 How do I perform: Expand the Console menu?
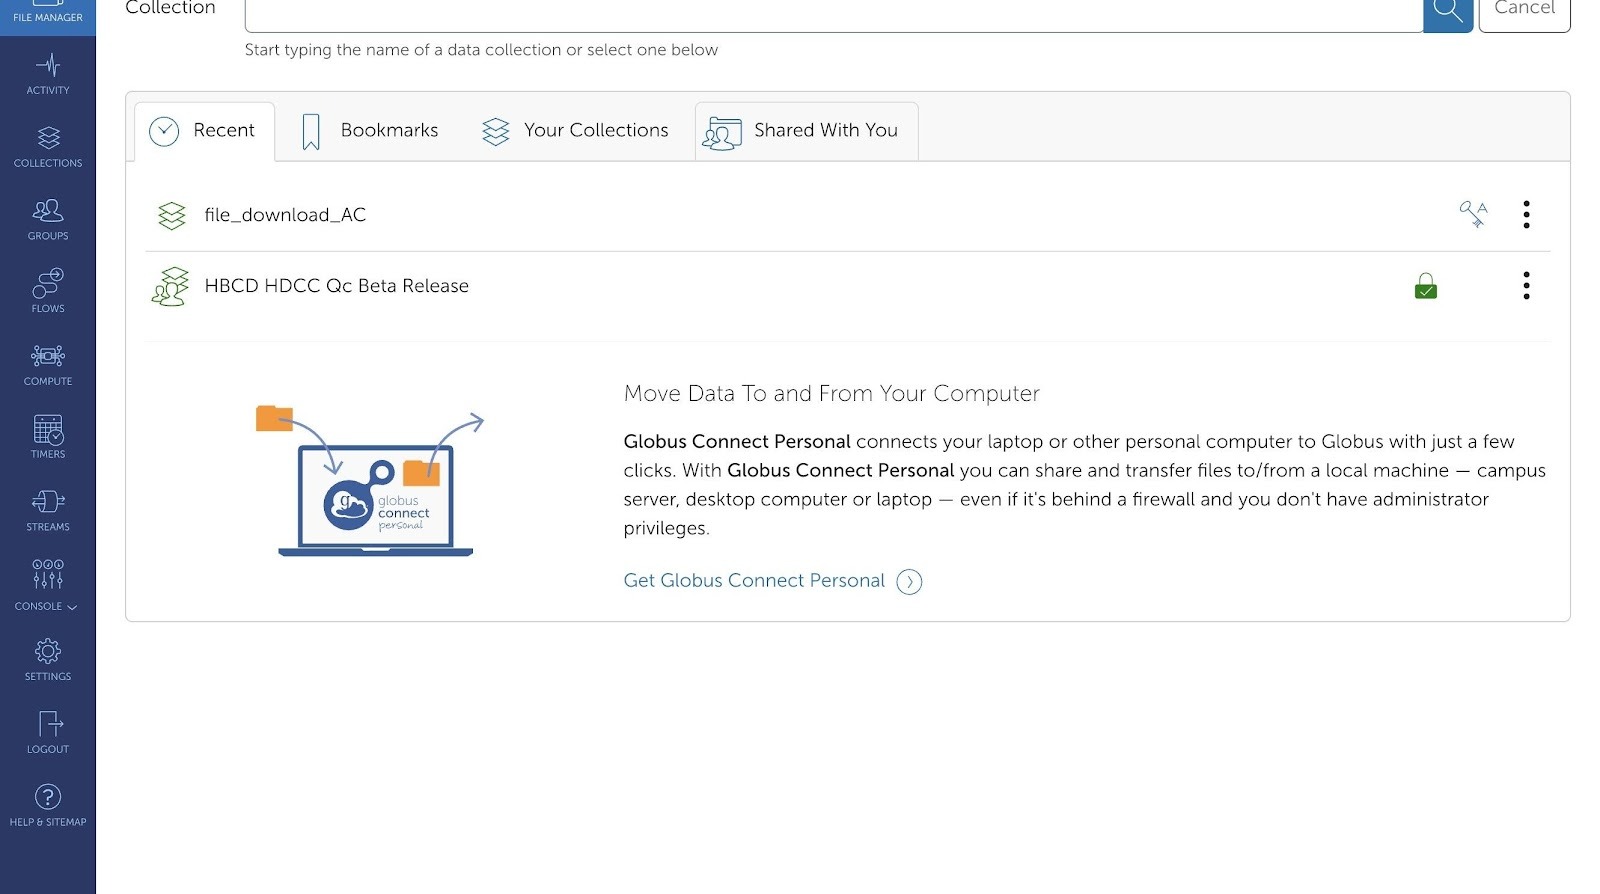tap(48, 586)
